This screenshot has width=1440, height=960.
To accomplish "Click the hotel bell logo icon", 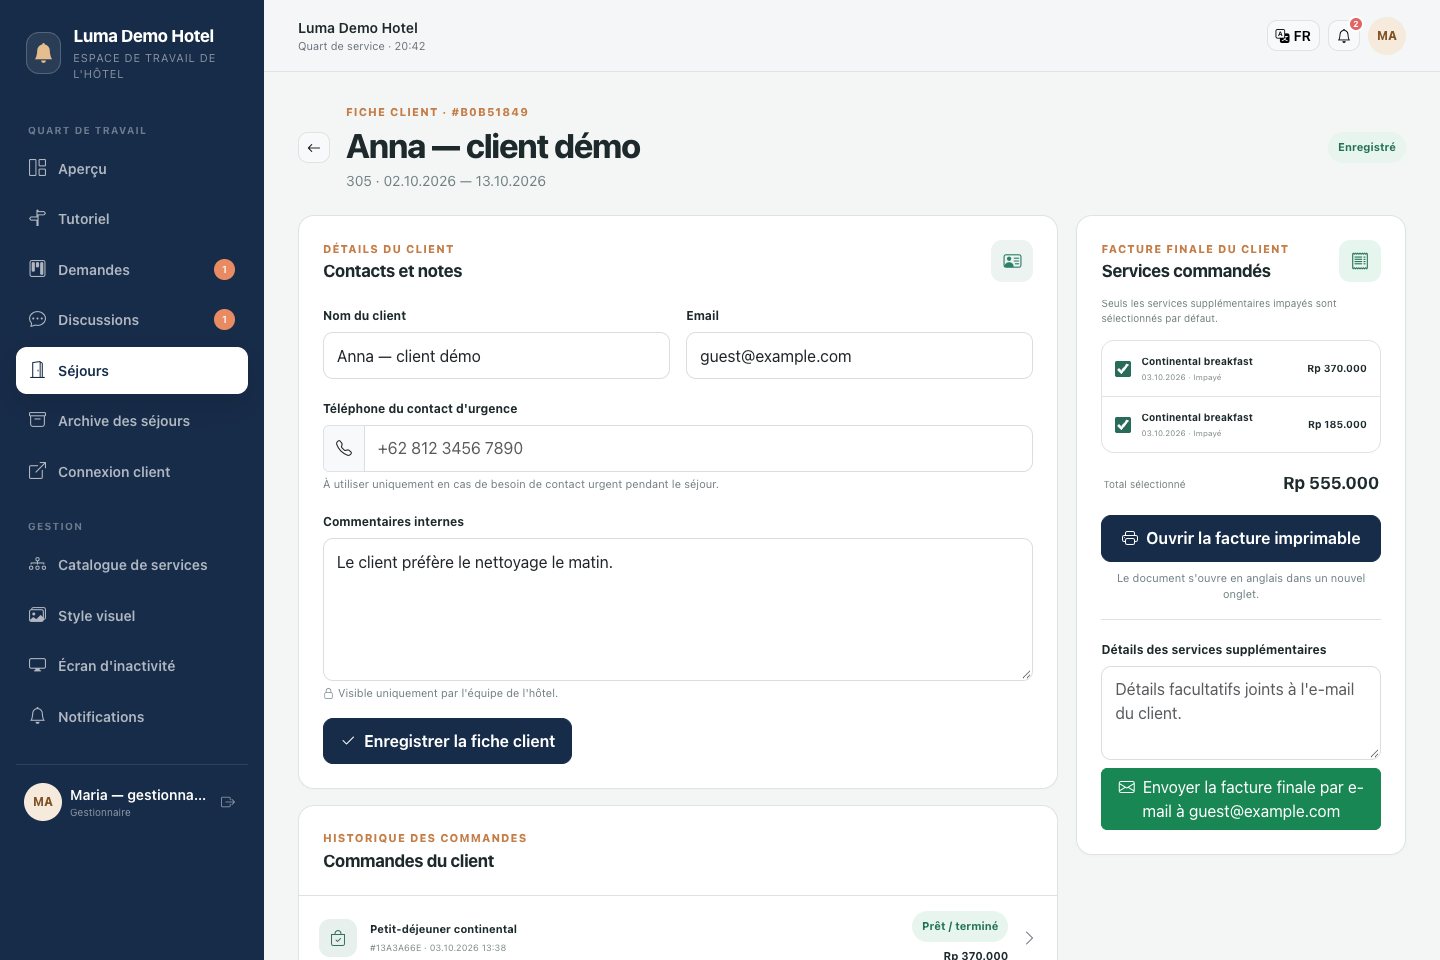I will 43,53.
